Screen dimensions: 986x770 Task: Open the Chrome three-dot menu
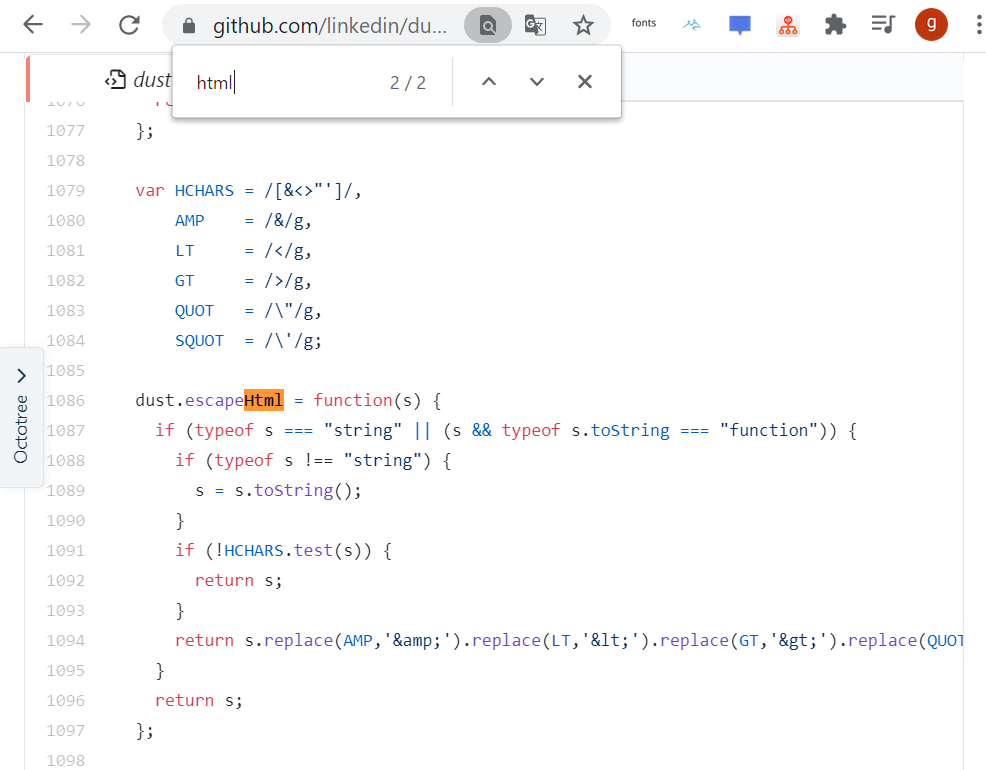978,25
